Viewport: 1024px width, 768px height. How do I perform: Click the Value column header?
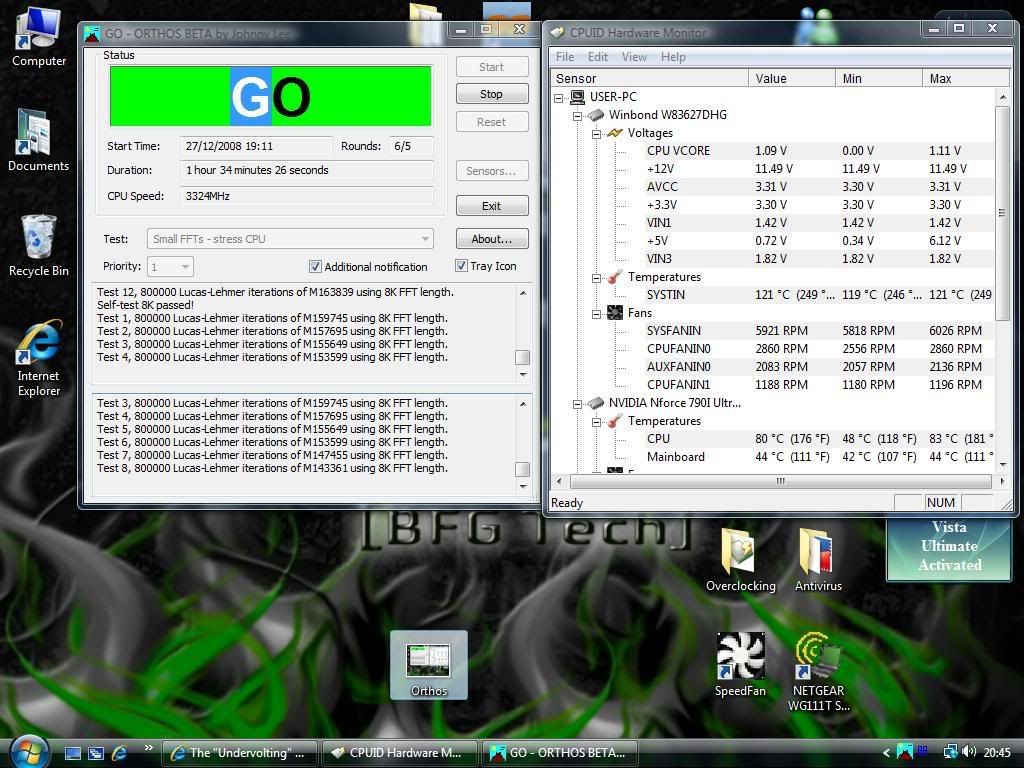click(792, 78)
